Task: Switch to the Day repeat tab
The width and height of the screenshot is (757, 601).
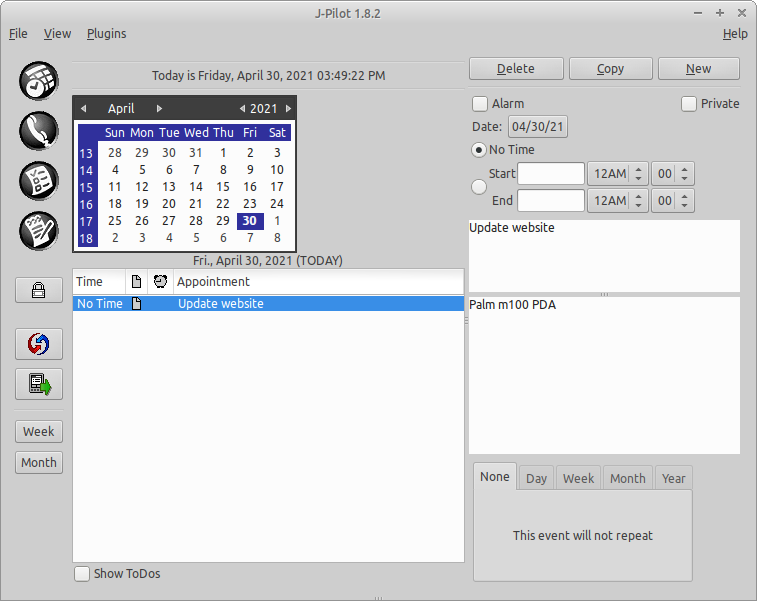Action: pyautogui.click(x=536, y=478)
